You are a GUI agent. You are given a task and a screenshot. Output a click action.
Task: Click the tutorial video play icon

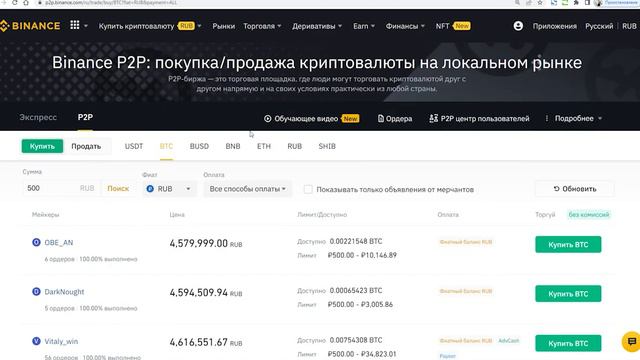(267, 118)
